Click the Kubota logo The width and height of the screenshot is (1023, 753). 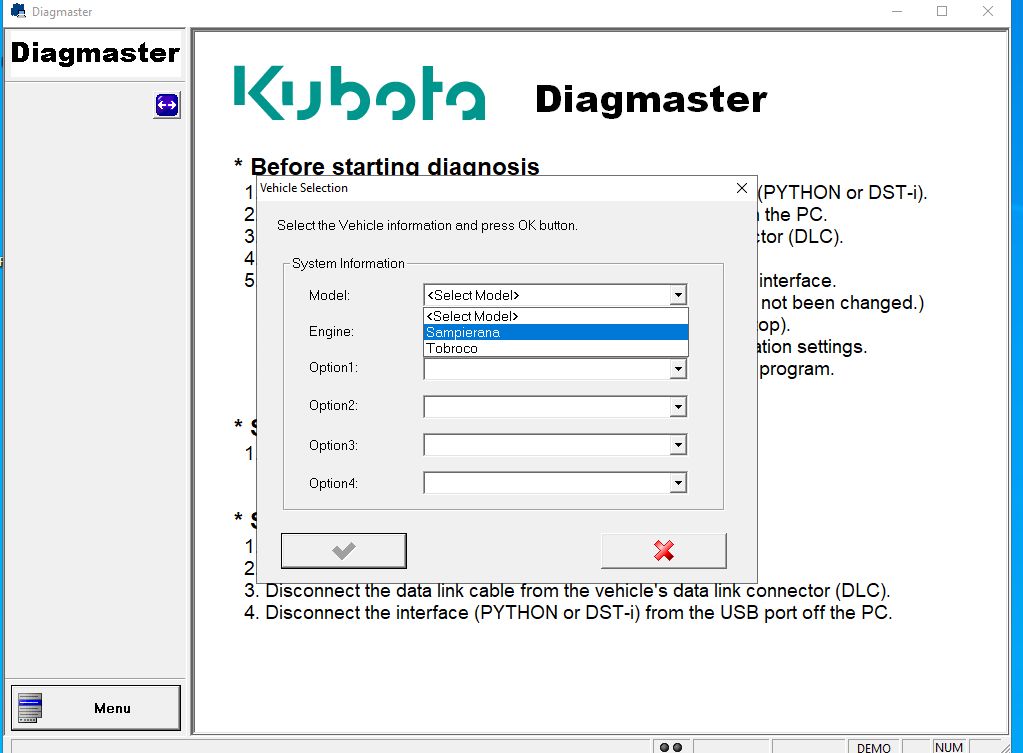pos(359,93)
